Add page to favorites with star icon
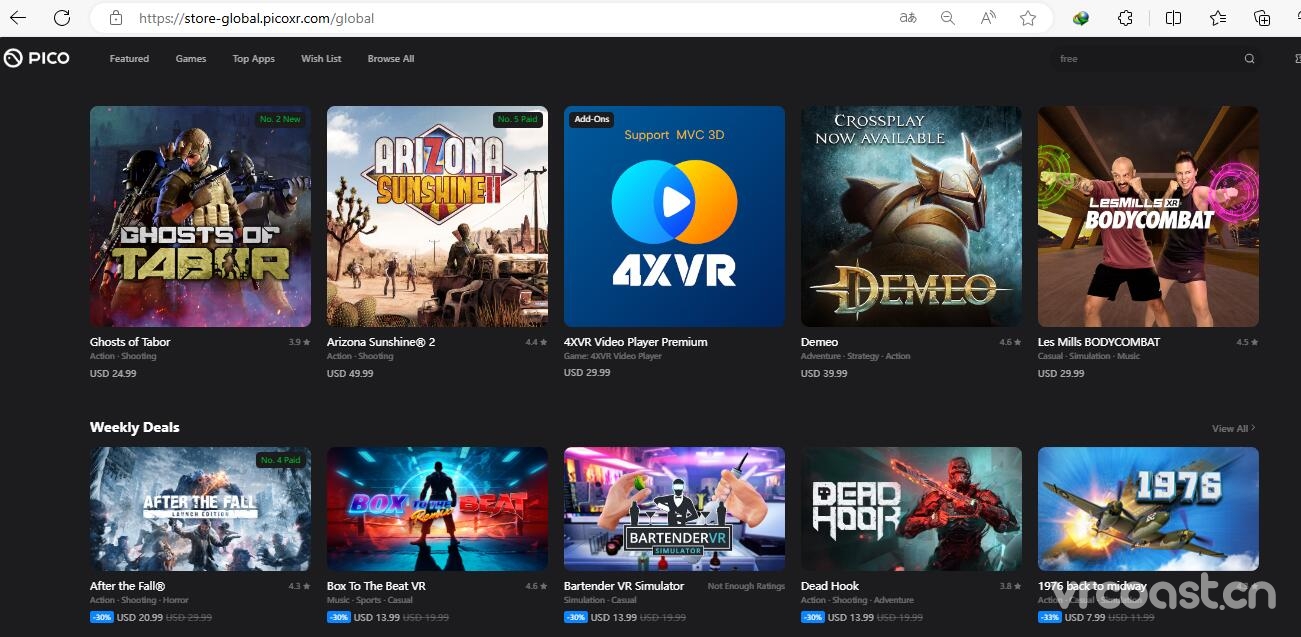 click(x=1028, y=18)
